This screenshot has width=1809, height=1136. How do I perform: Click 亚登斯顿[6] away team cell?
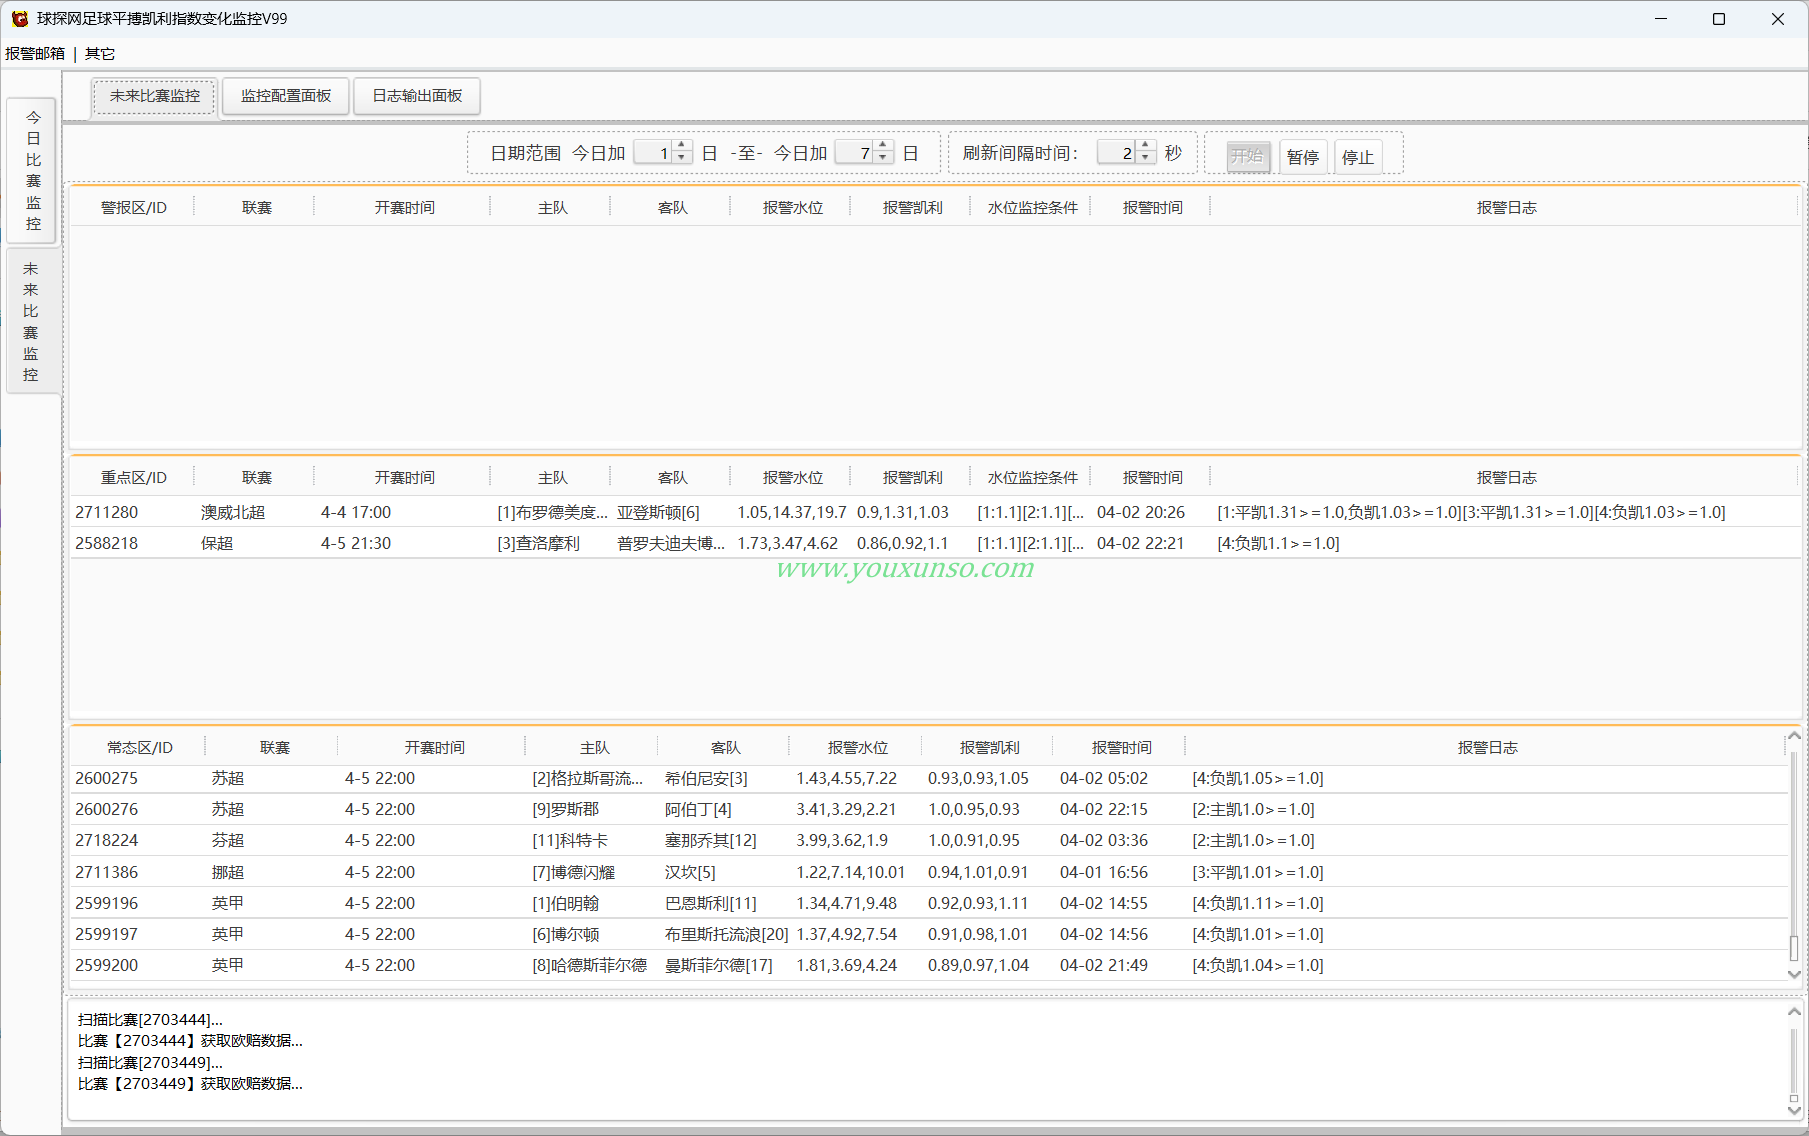coord(658,512)
